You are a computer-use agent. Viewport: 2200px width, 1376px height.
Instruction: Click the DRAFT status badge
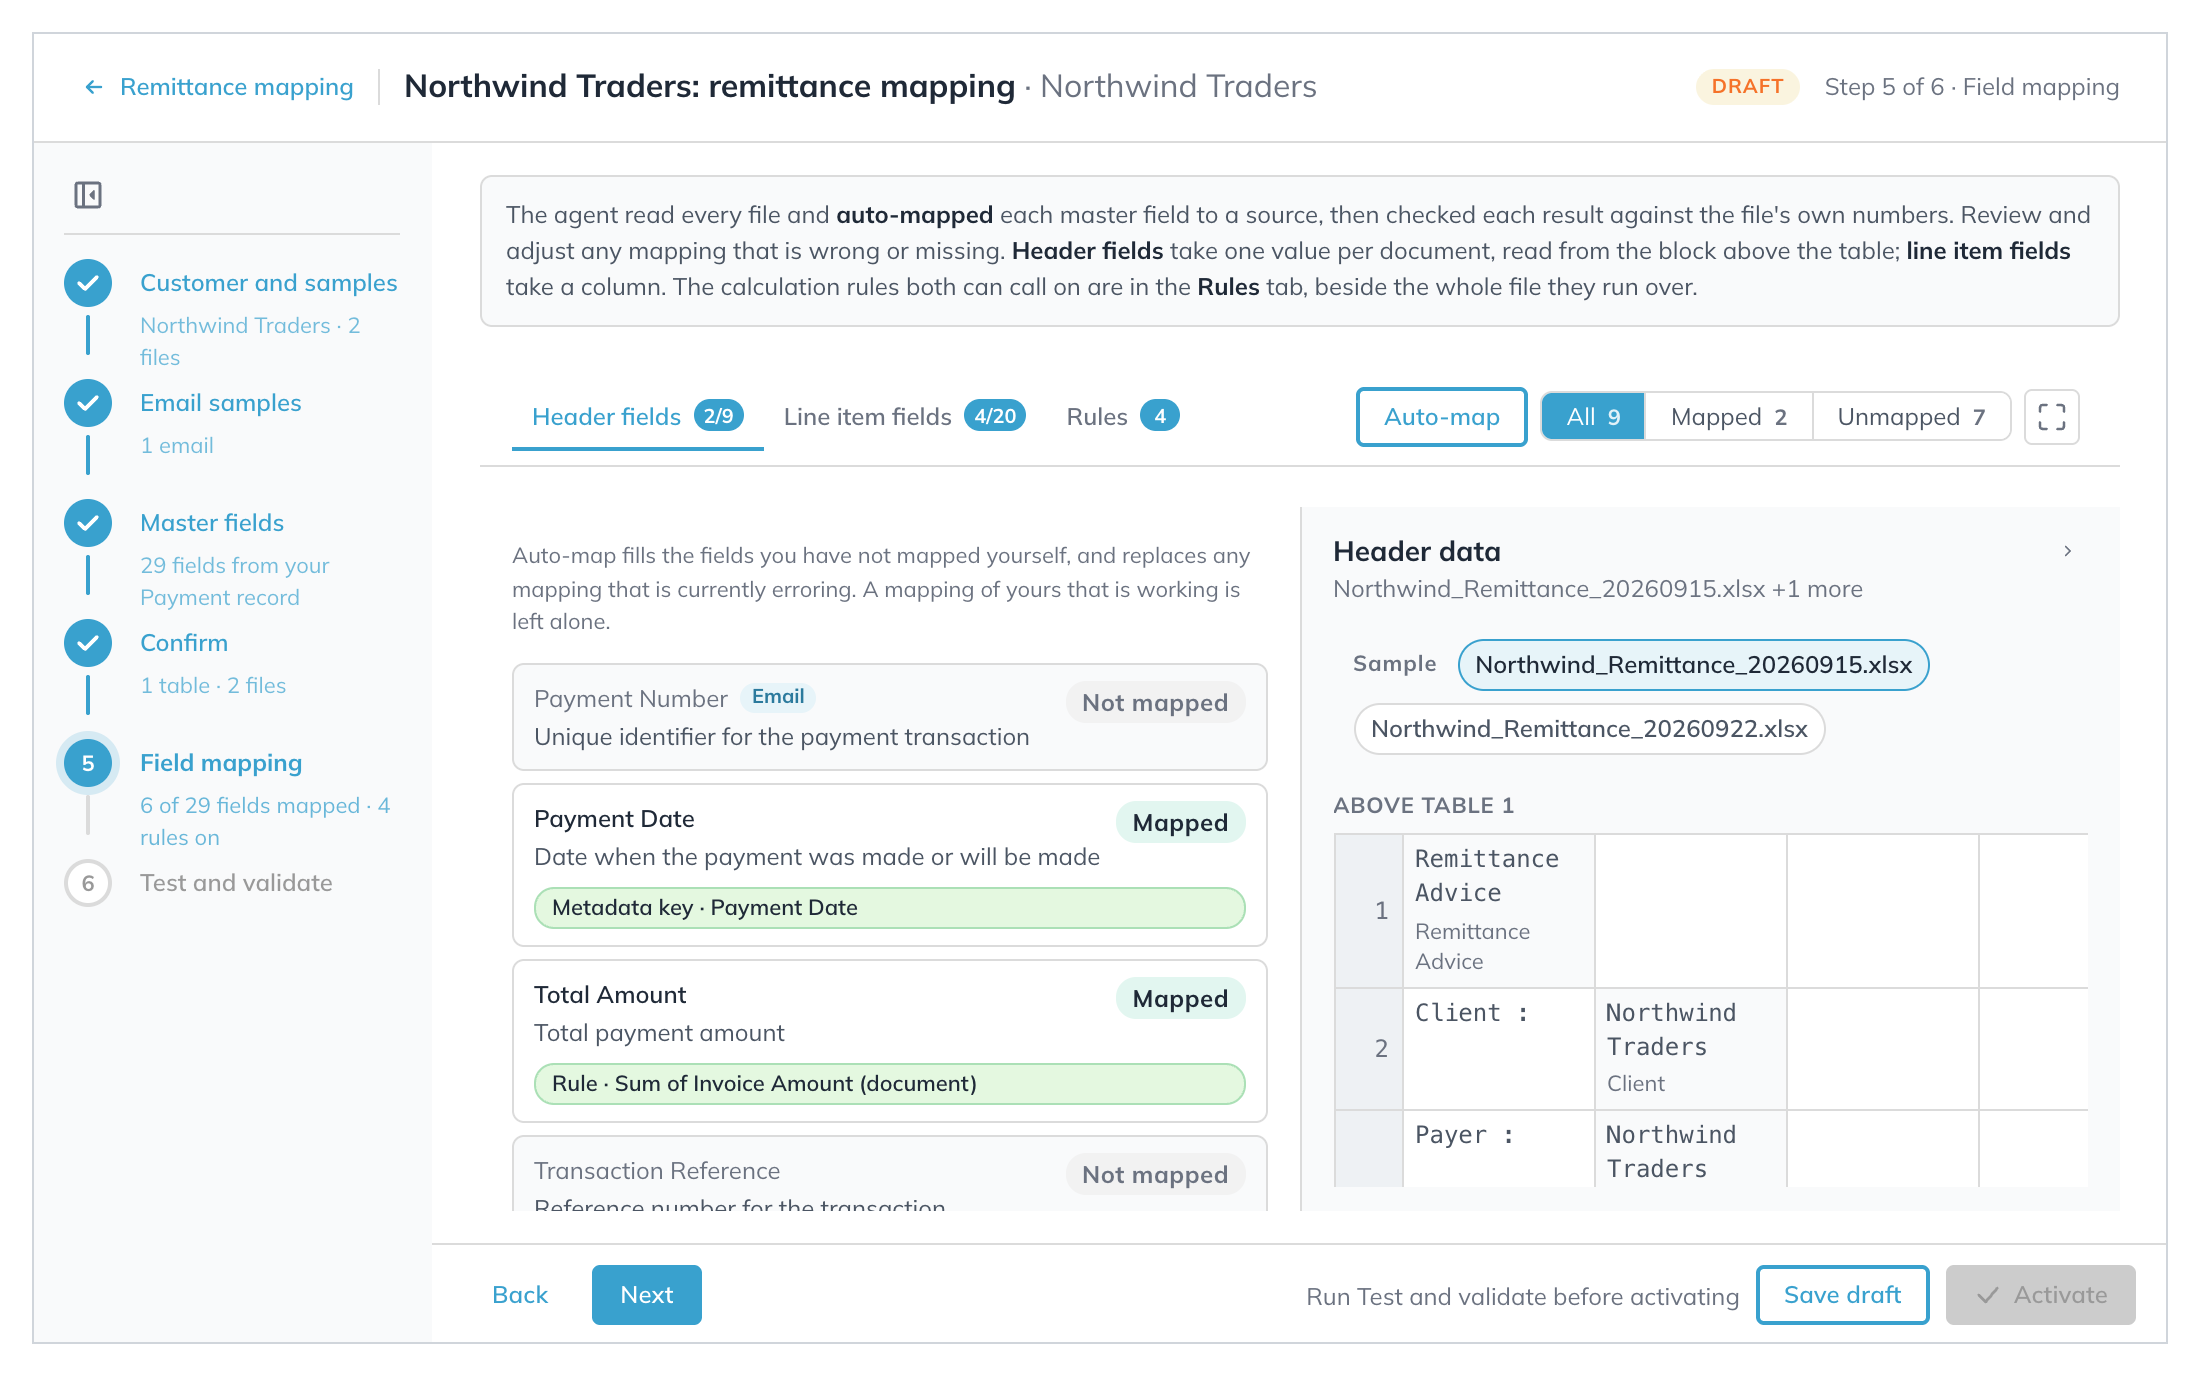(1747, 87)
